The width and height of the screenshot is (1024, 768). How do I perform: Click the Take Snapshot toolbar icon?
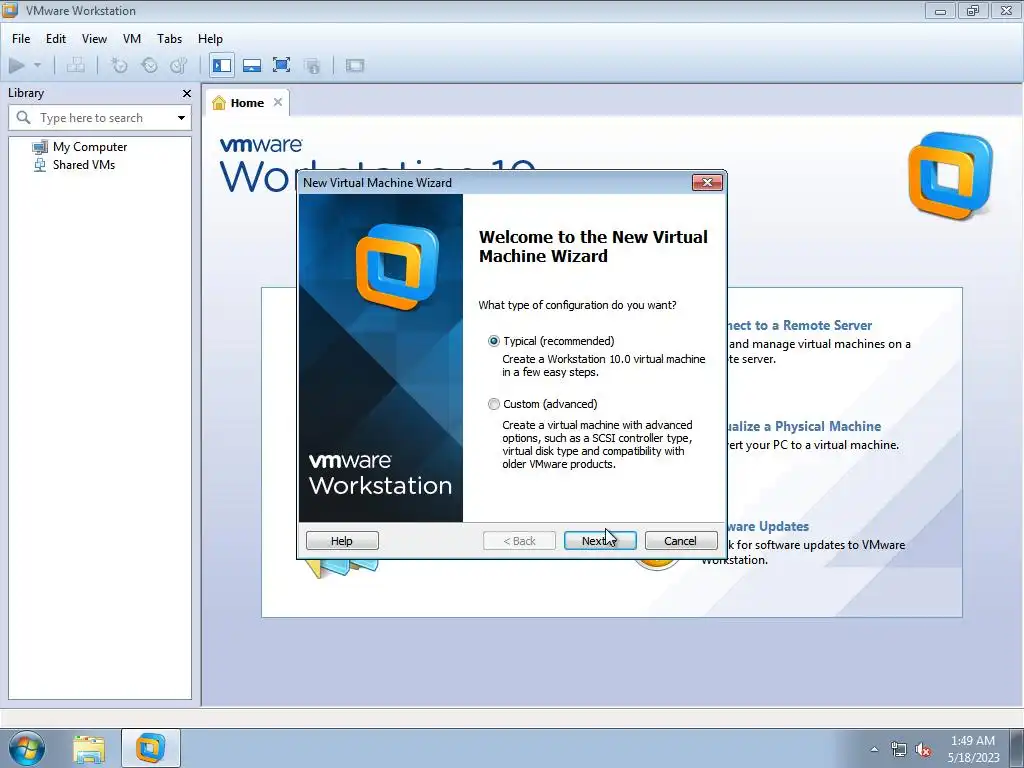point(120,65)
